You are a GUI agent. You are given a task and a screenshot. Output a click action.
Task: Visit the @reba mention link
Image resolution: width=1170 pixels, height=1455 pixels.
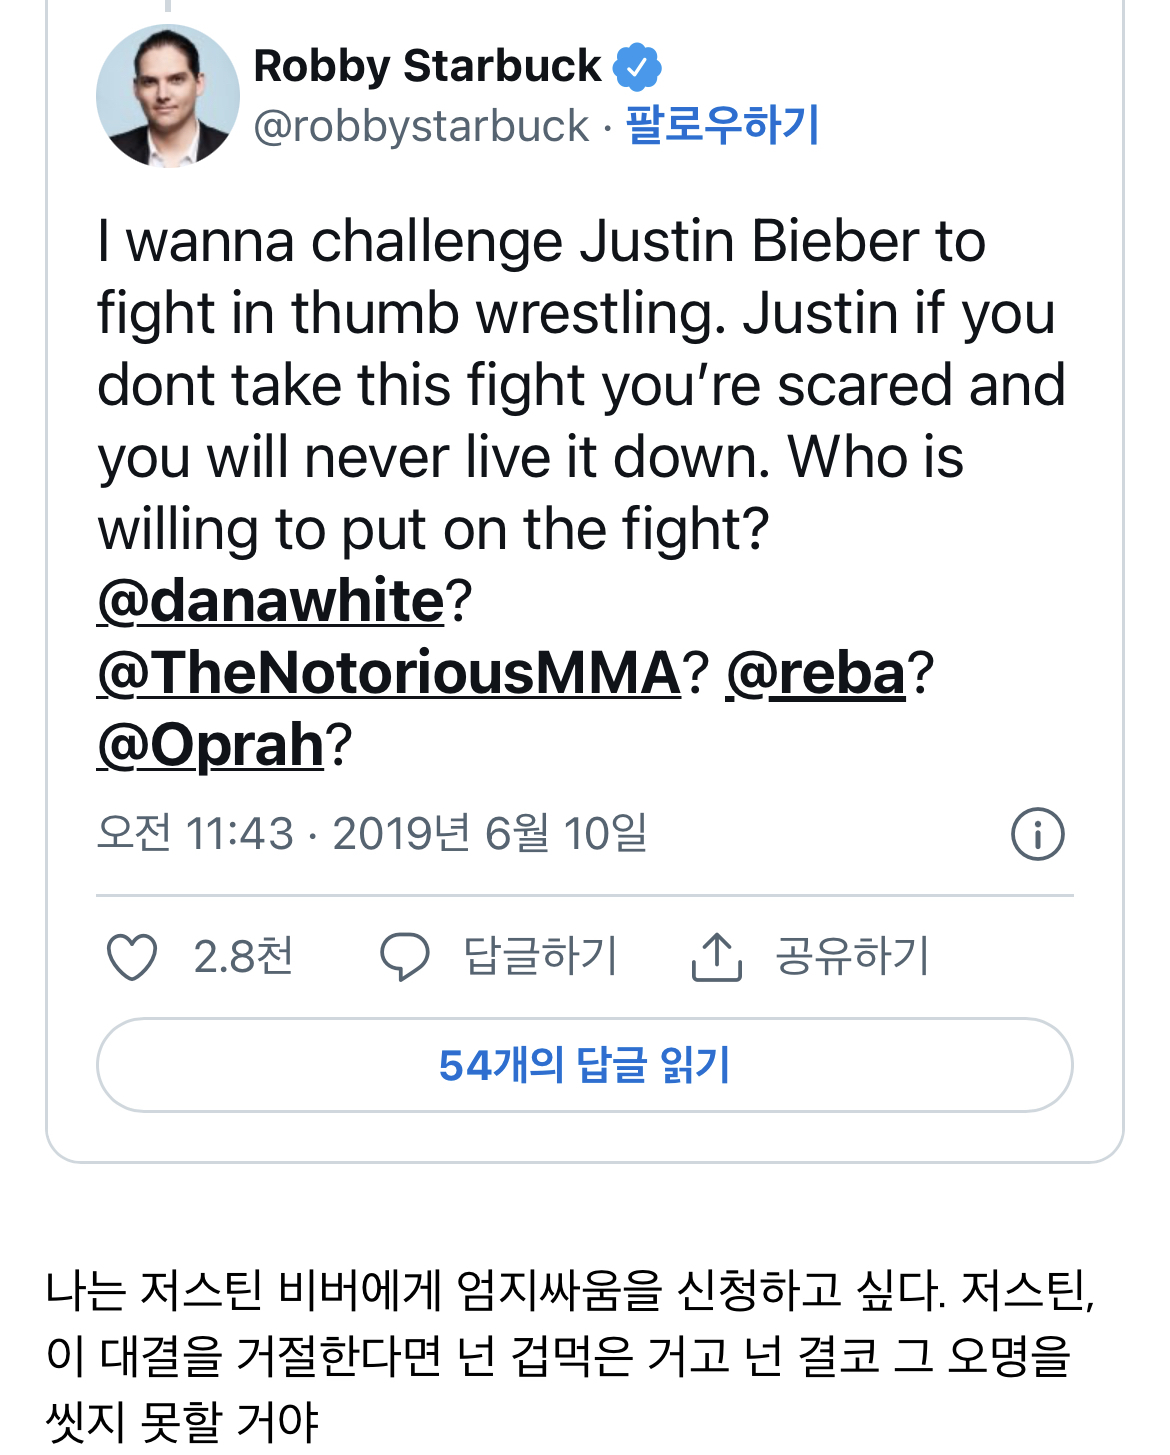click(815, 673)
